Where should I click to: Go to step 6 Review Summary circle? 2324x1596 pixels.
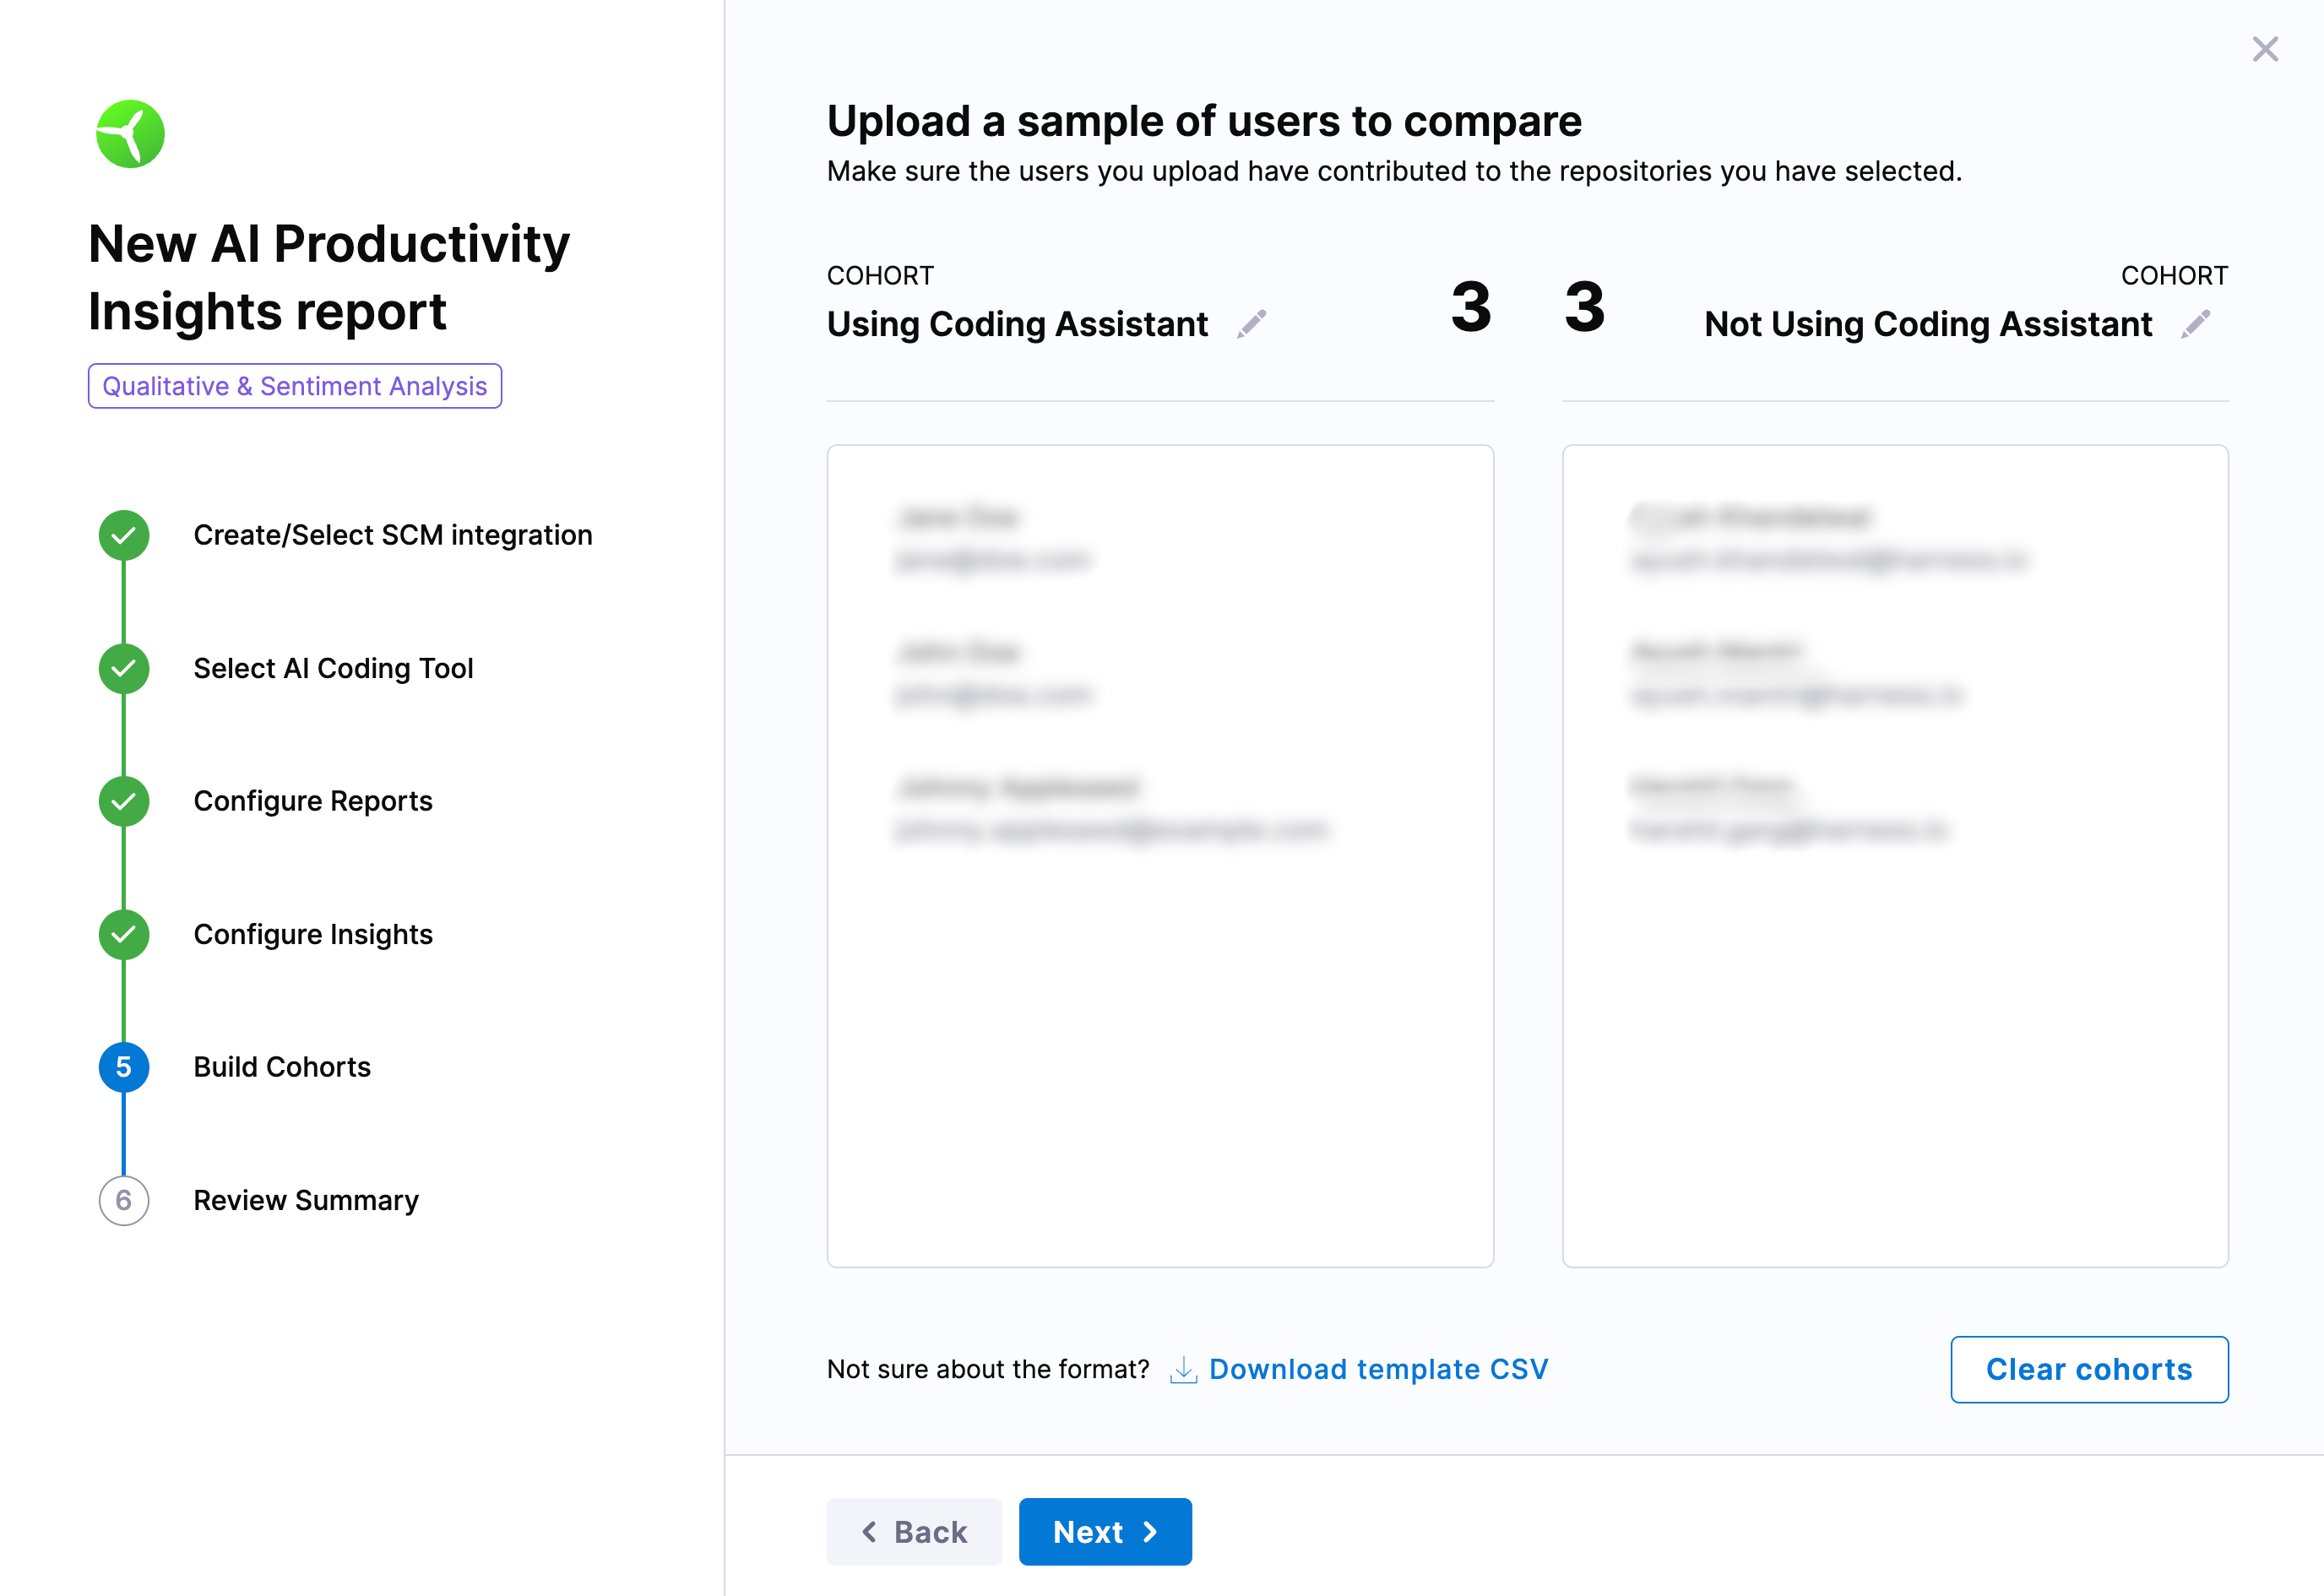point(124,1201)
